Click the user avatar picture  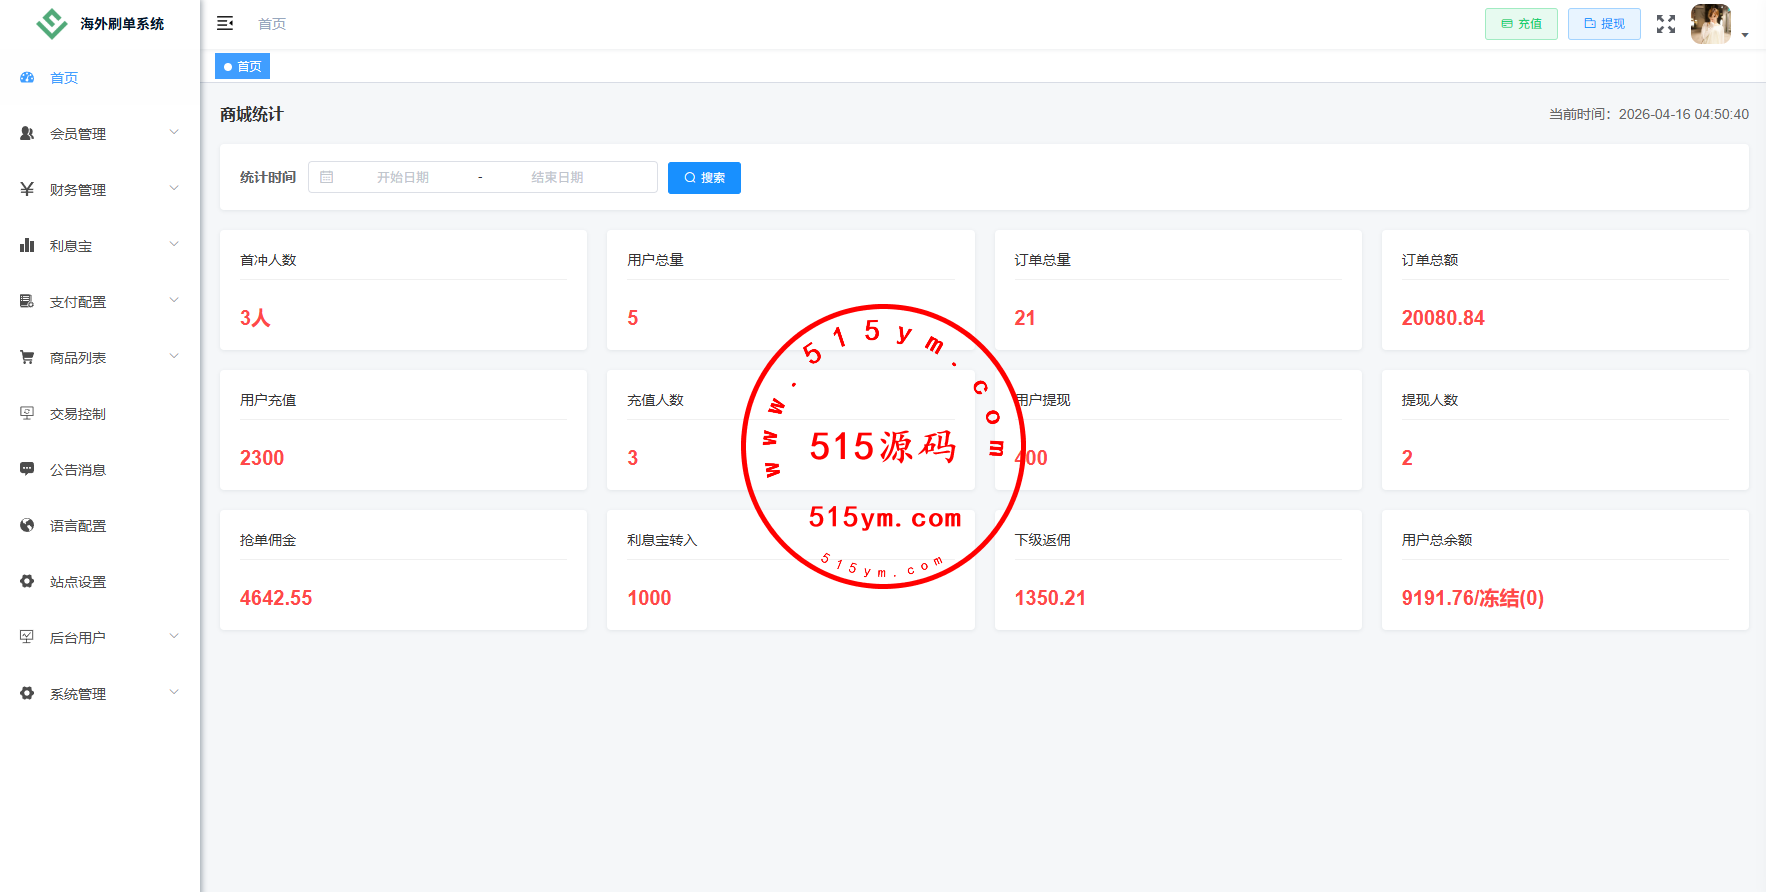pos(1710,24)
